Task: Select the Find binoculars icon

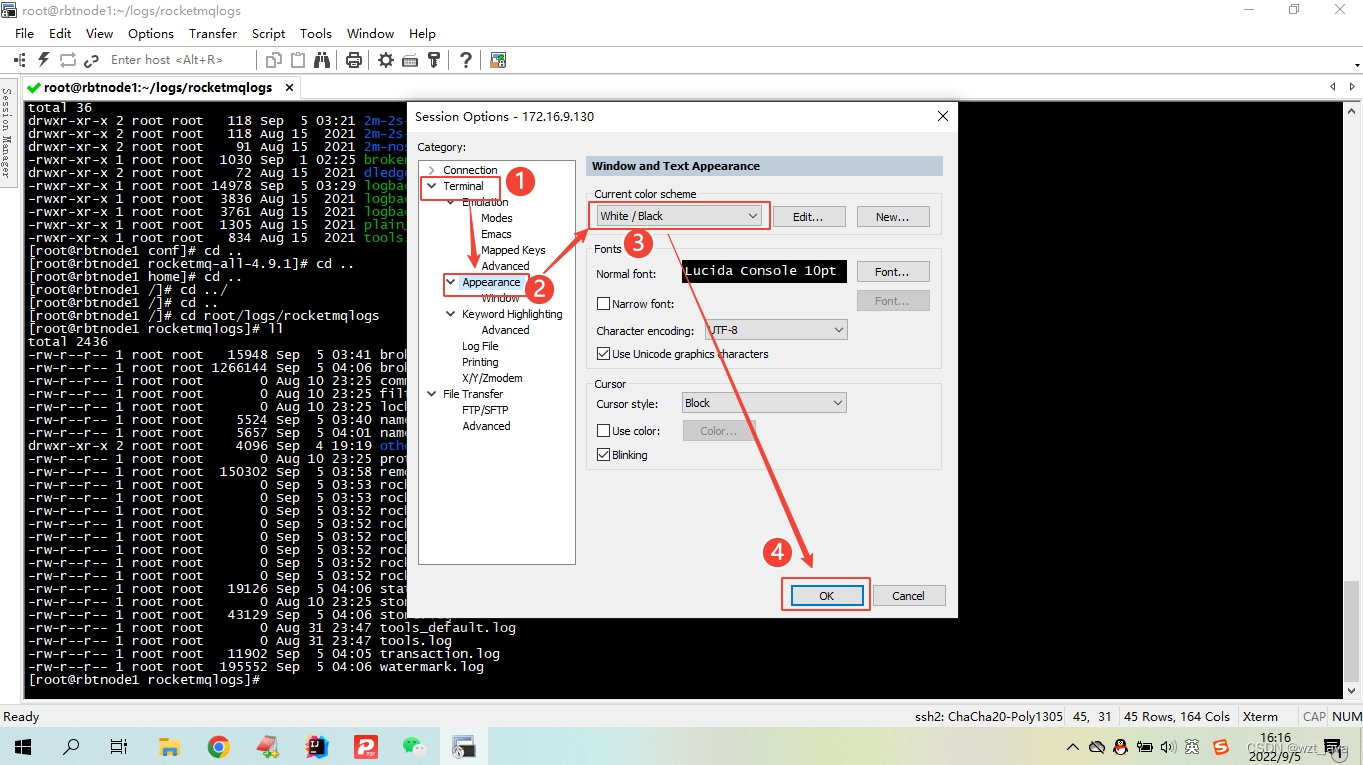Action: [x=322, y=60]
